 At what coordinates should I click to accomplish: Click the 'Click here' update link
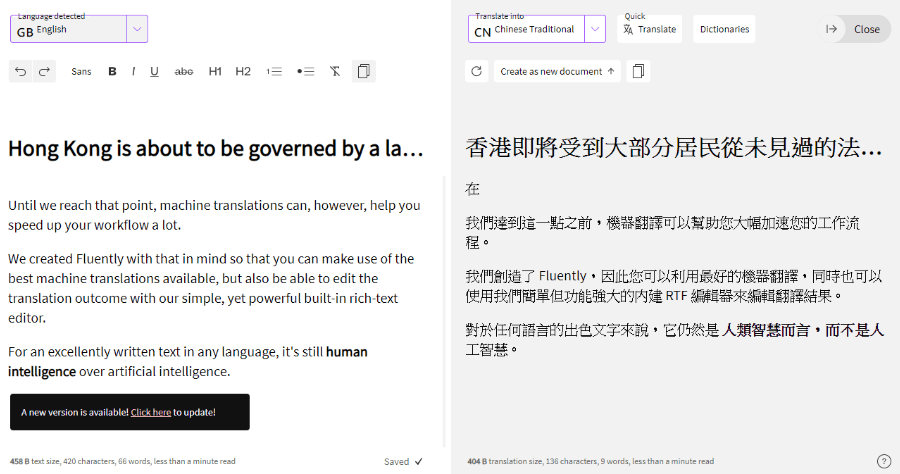click(x=151, y=412)
